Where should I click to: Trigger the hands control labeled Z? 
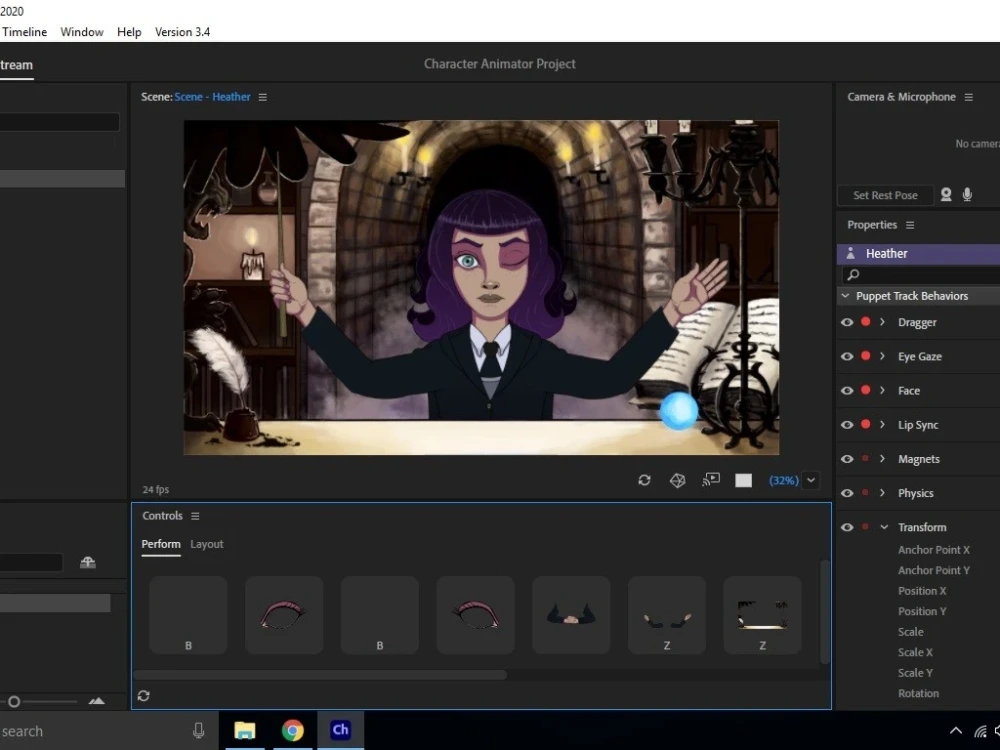[666, 615]
